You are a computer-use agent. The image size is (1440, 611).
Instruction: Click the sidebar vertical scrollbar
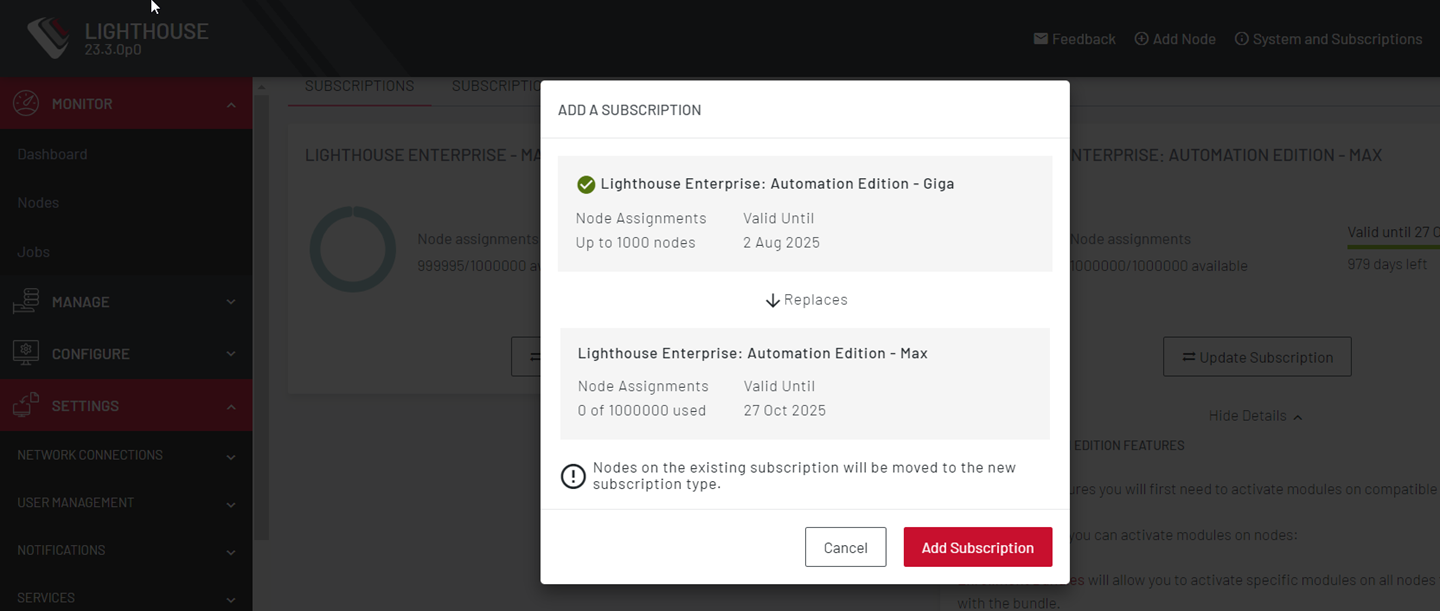click(261, 315)
